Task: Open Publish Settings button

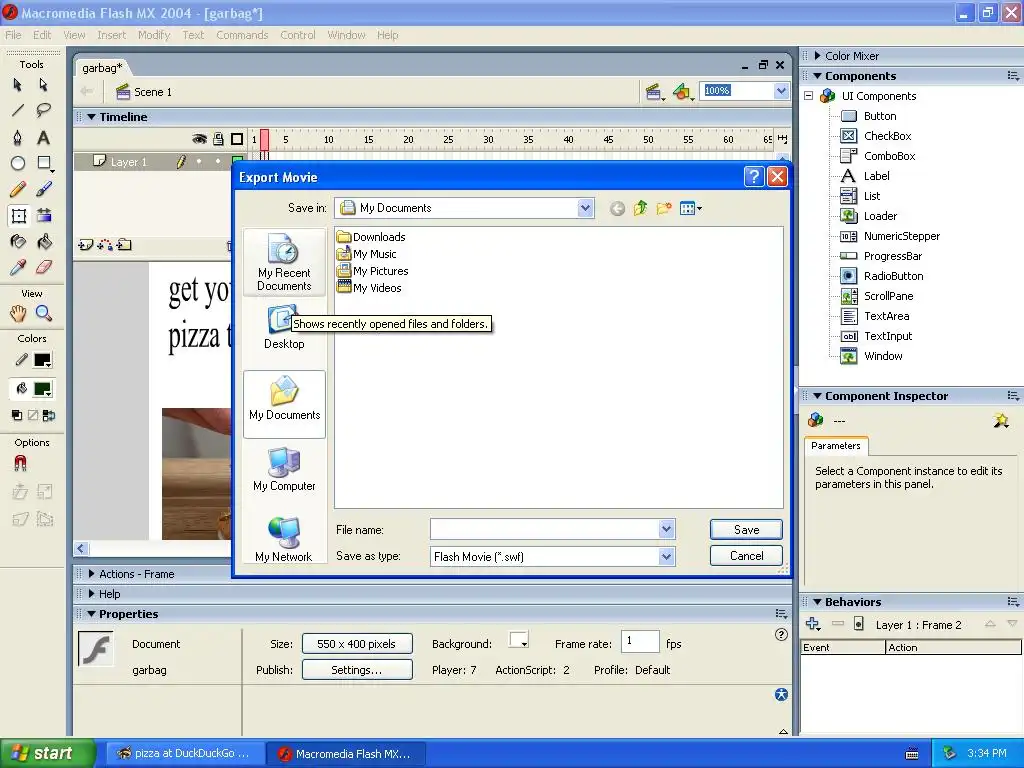Action: point(357,670)
